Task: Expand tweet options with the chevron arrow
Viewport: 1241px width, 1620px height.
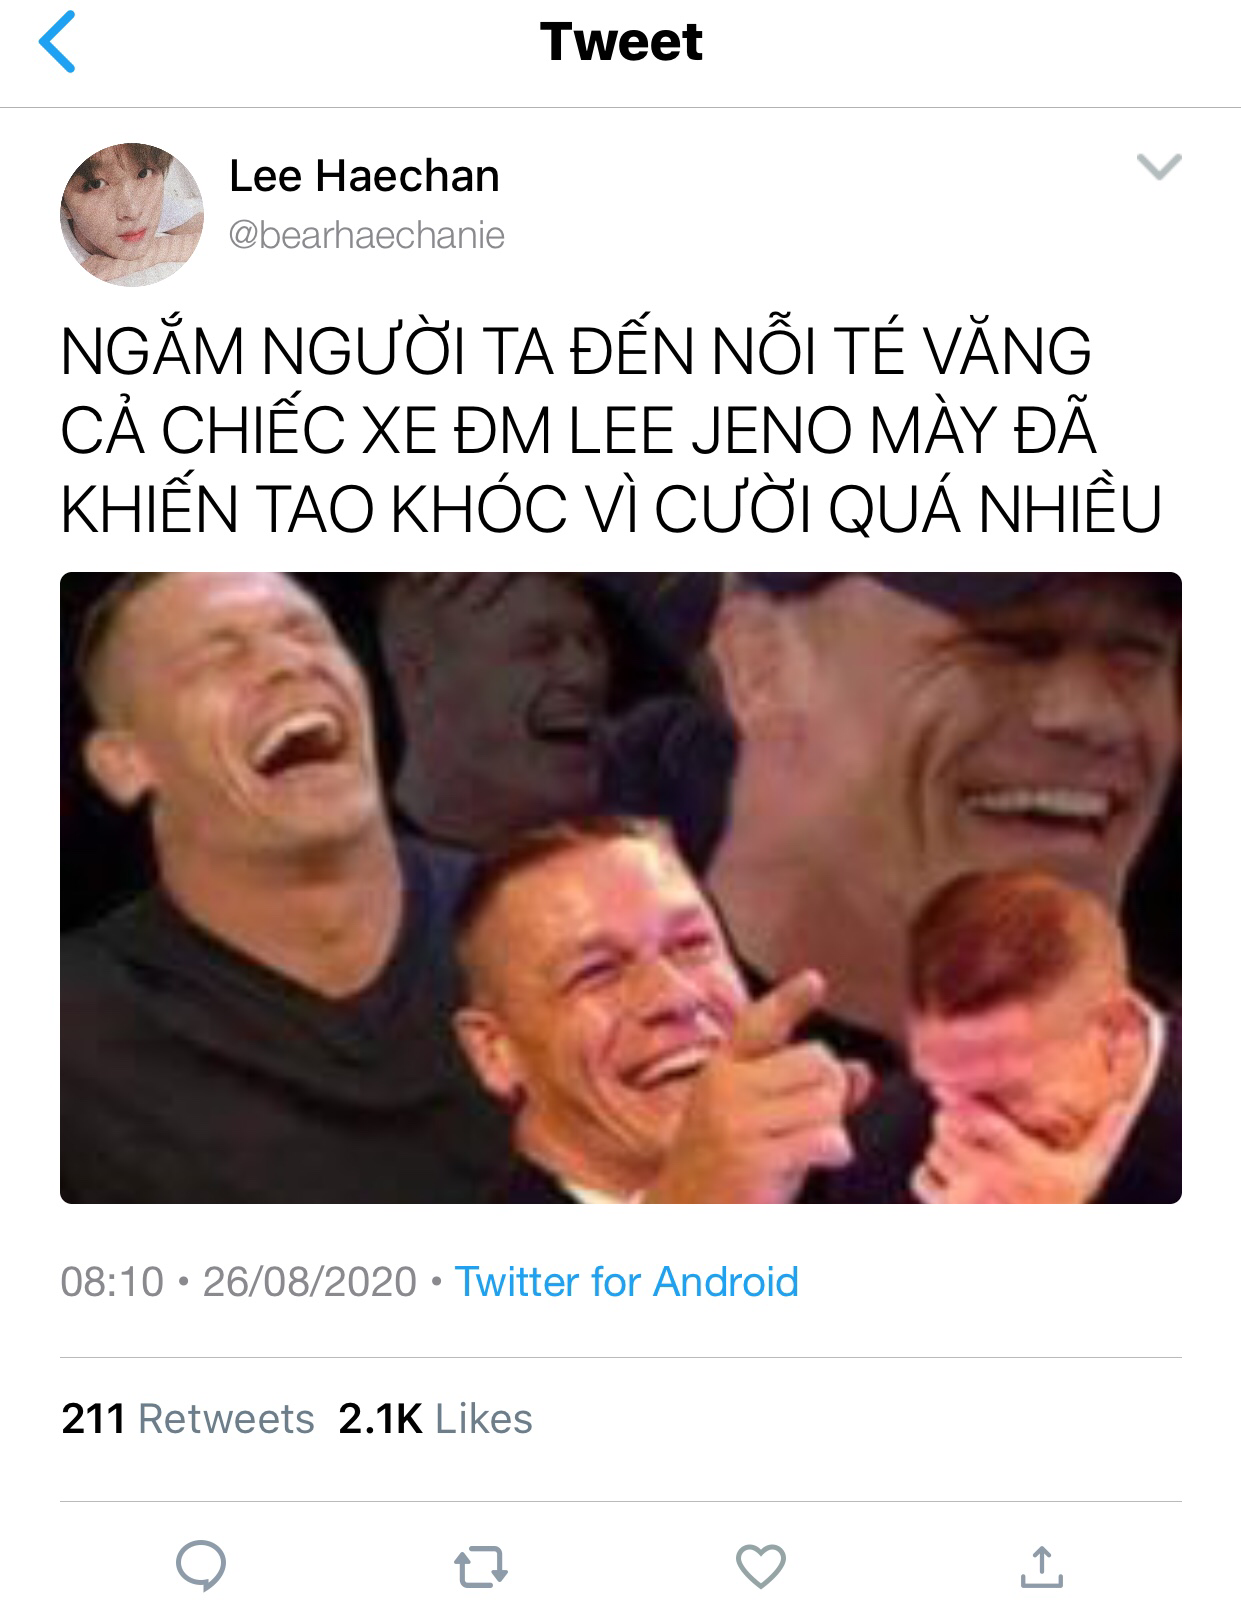Action: pos(1160,167)
